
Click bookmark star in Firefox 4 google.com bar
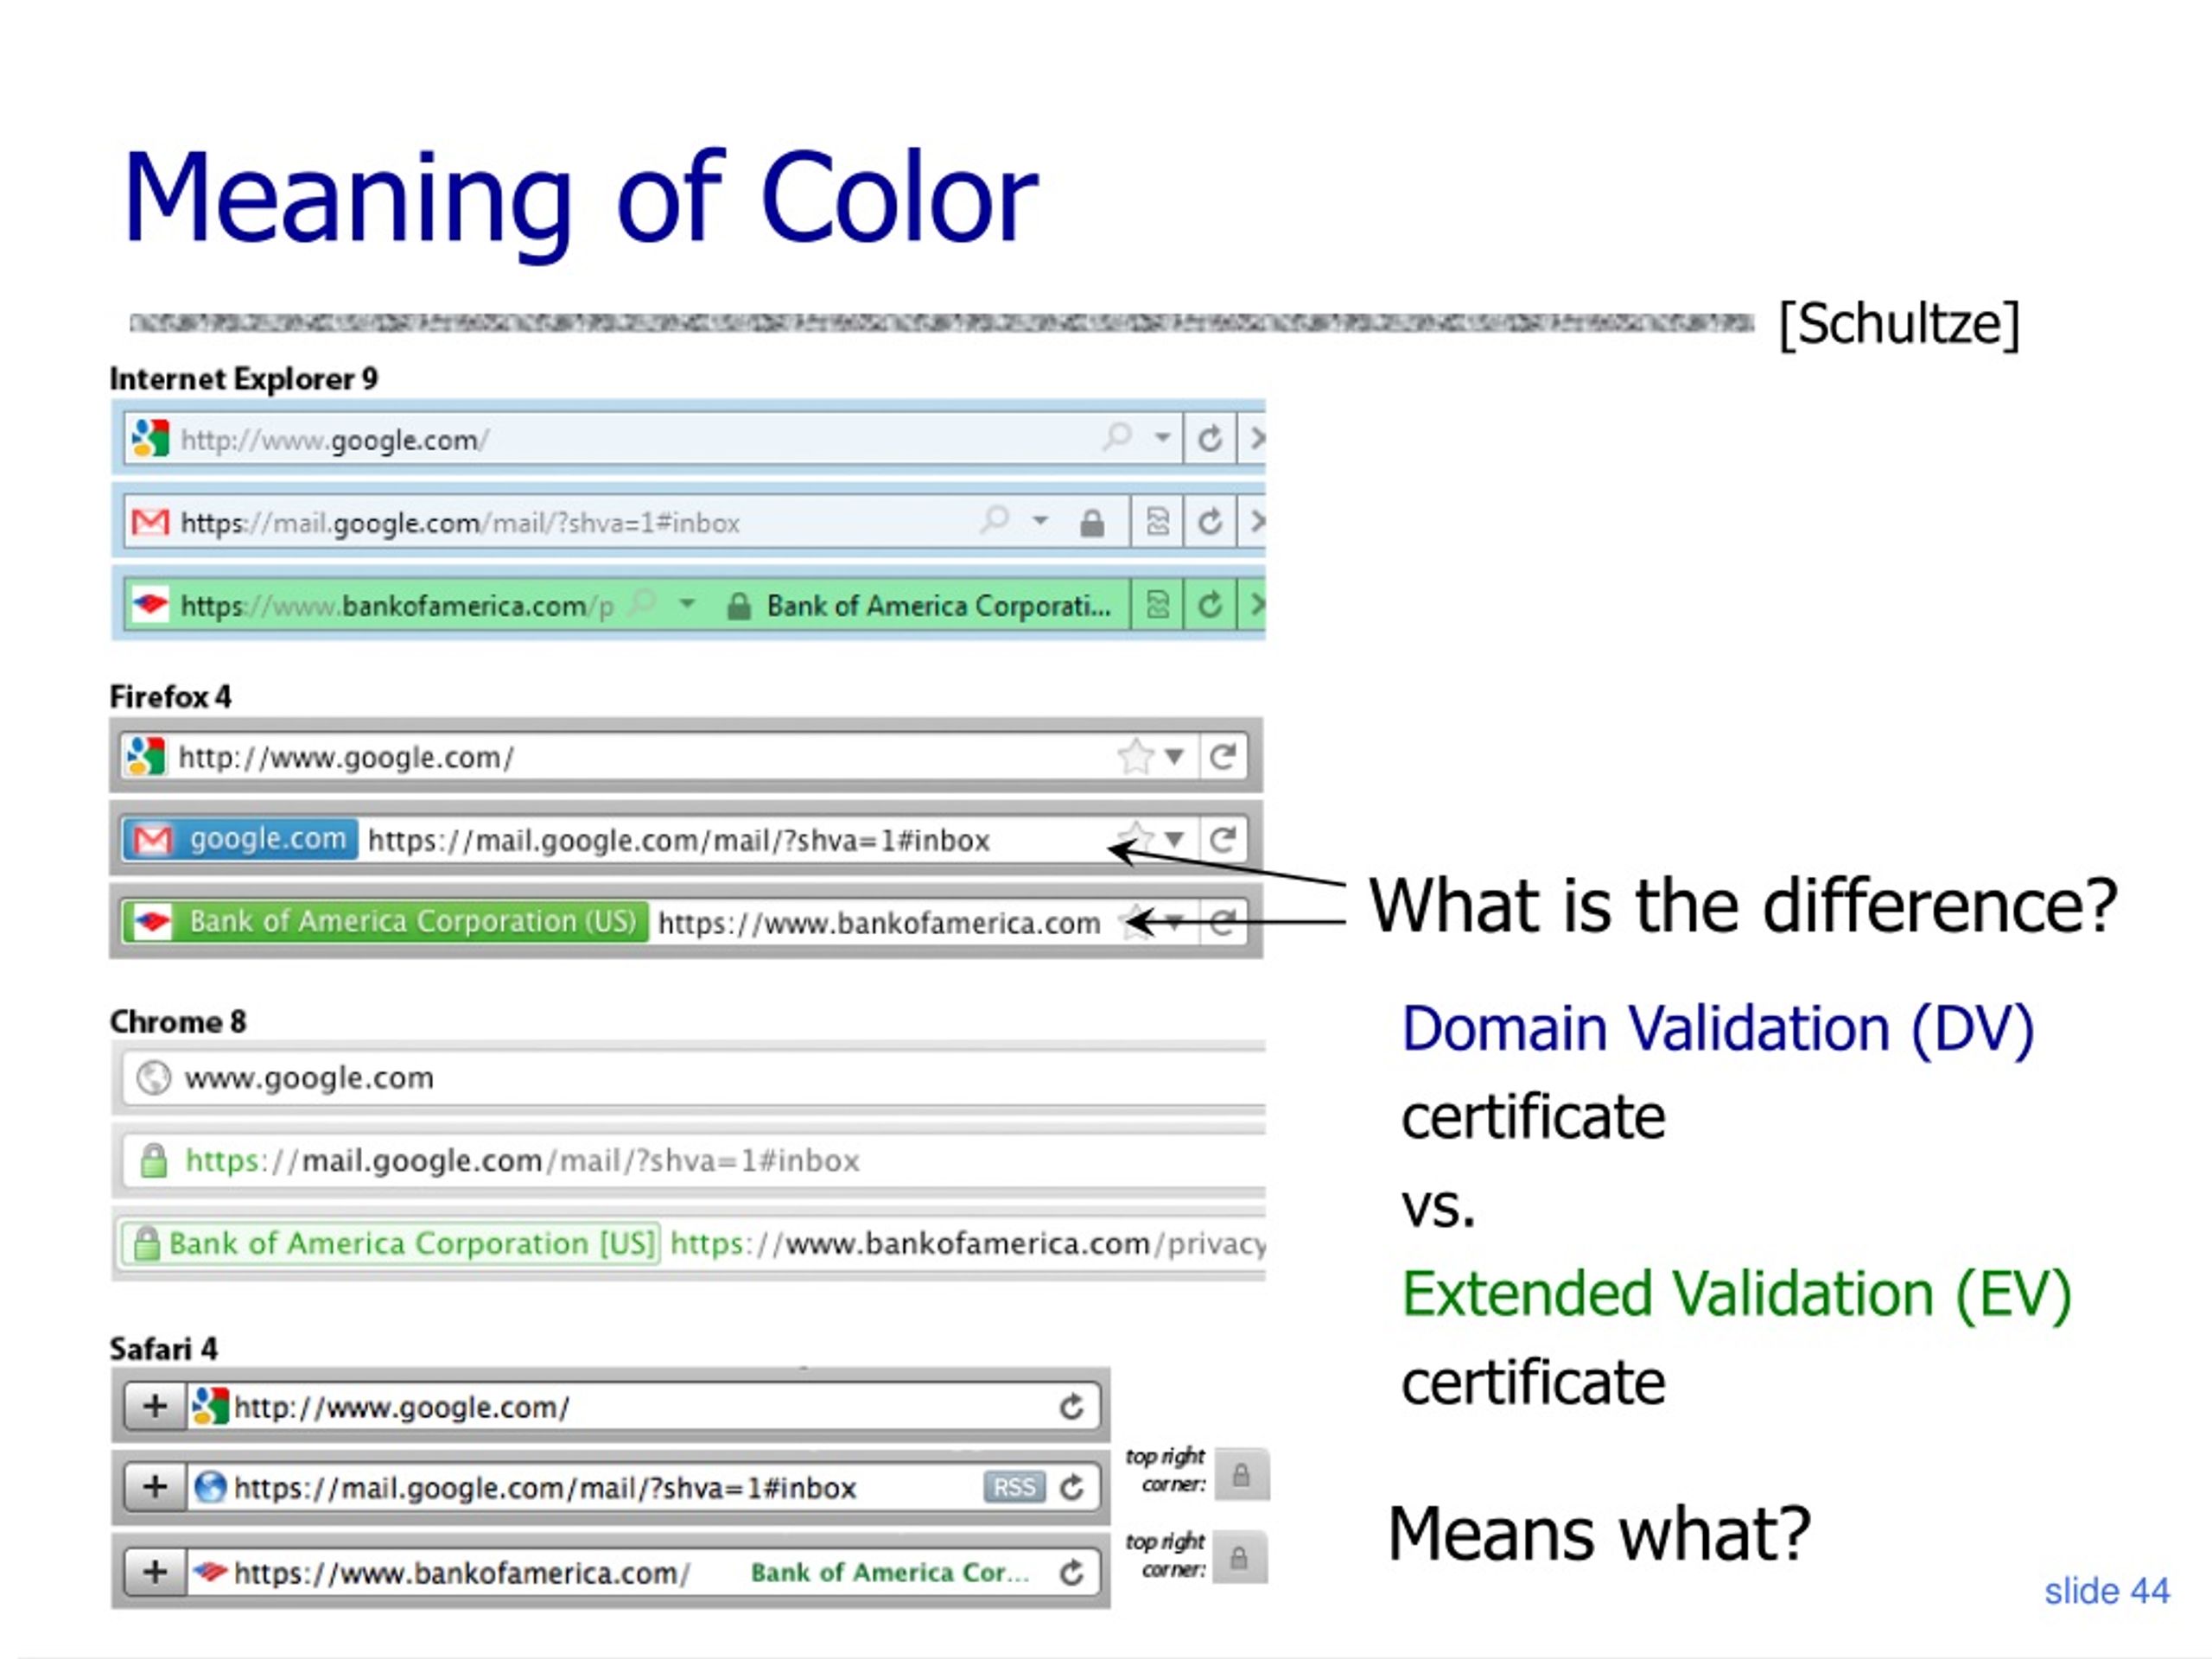click(x=1136, y=756)
